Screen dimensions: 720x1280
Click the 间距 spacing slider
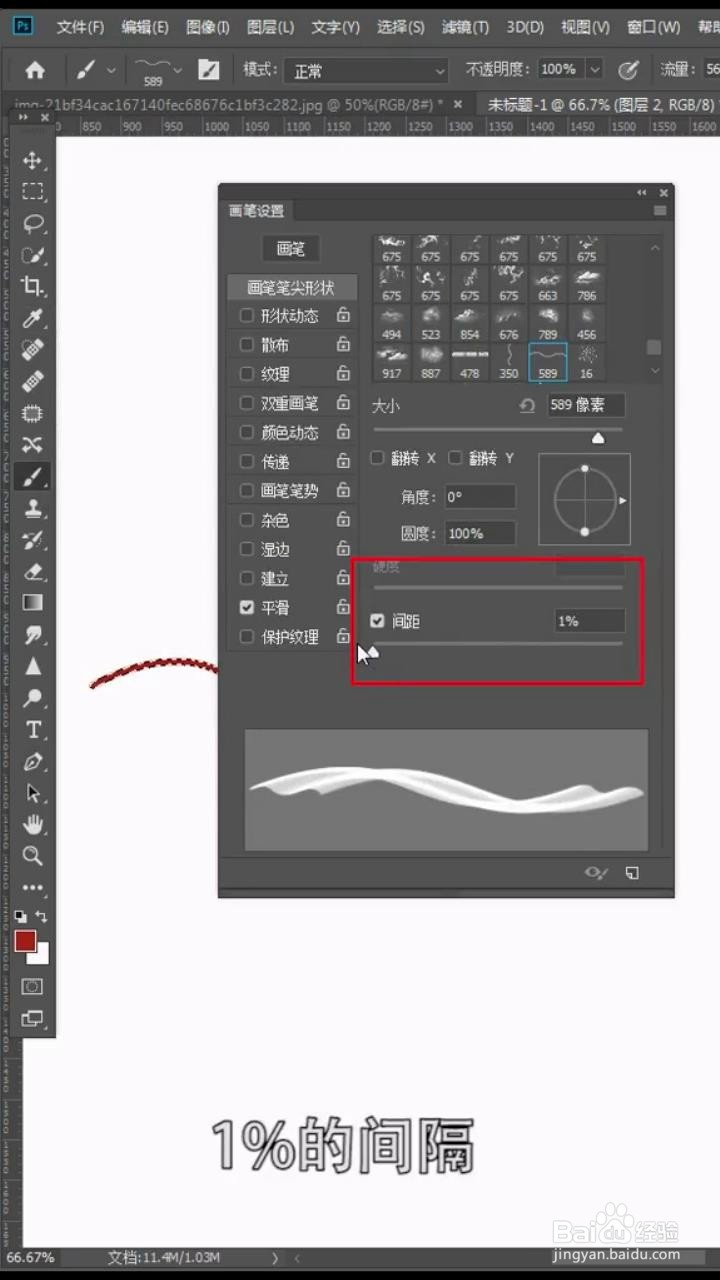coord(497,644)
